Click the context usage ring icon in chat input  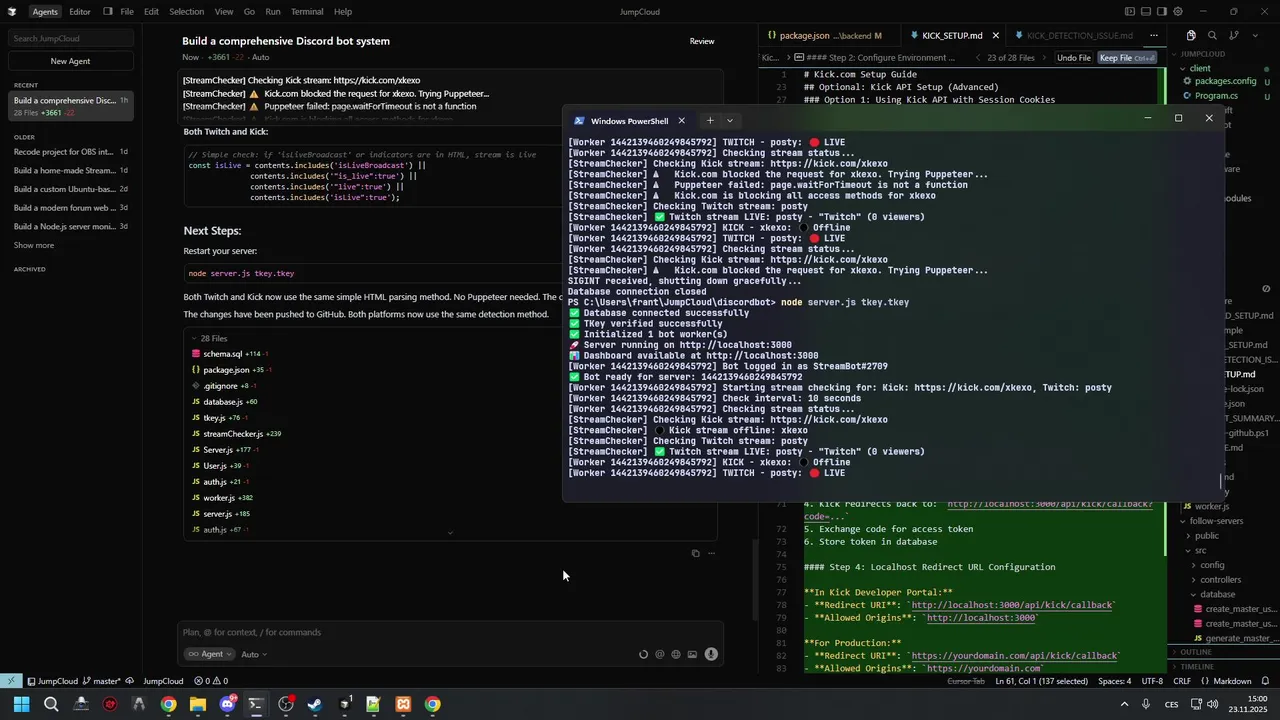coord(643,654)
